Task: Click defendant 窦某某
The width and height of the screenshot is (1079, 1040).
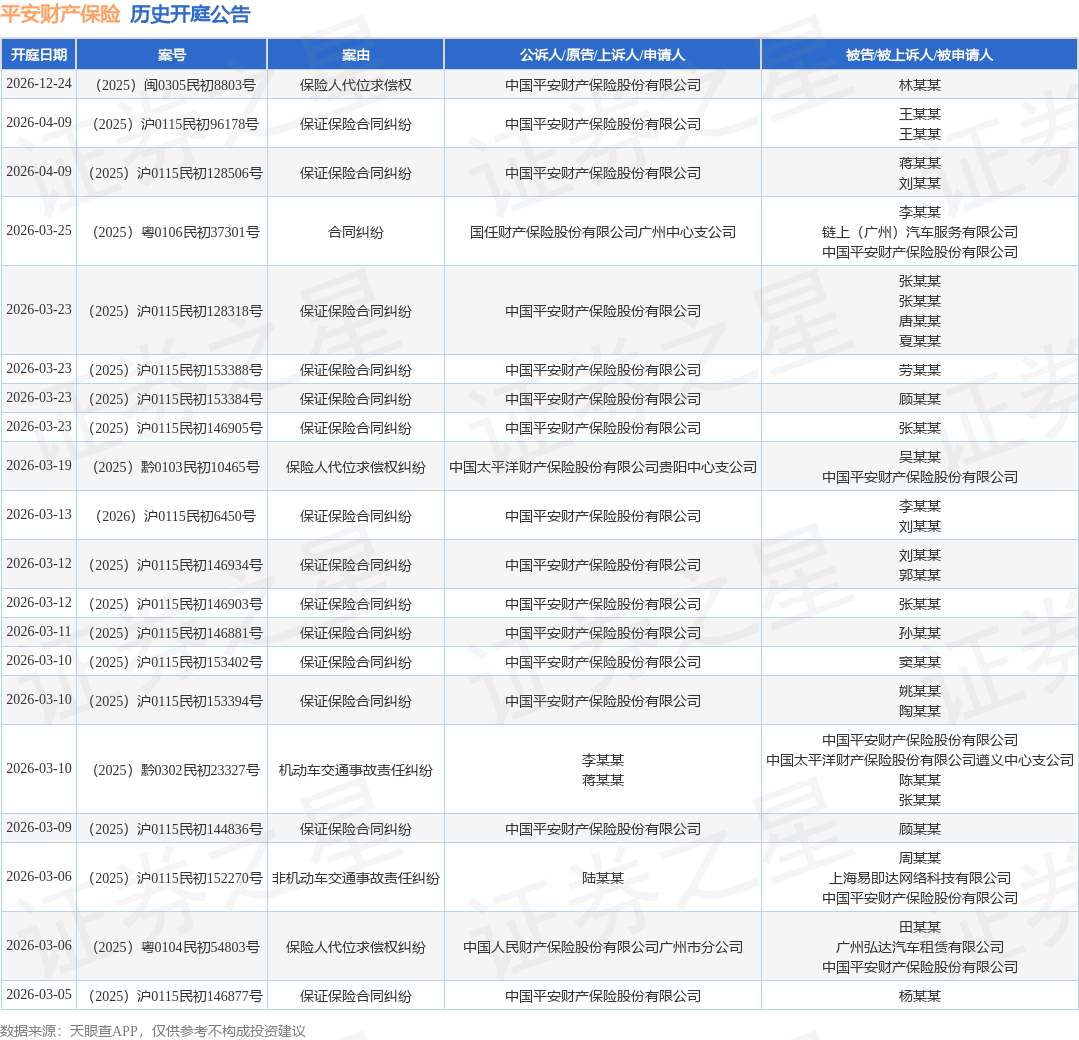Action: coord(919,662)
